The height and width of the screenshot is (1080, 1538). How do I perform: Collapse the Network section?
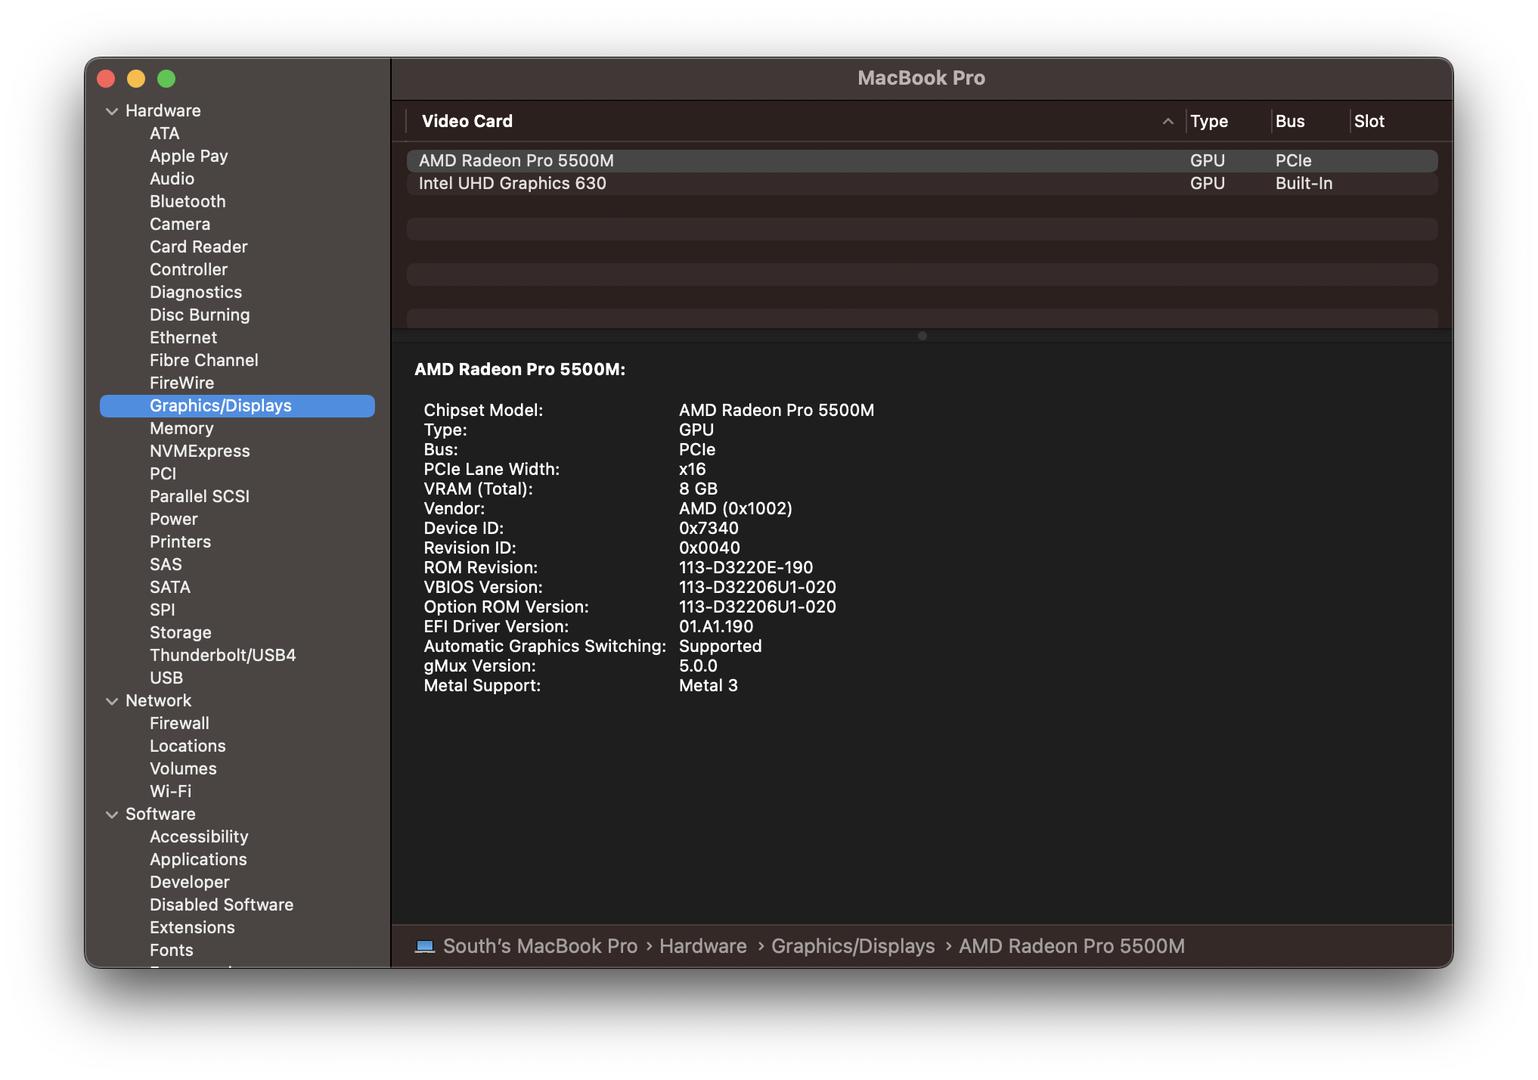(x=112, y=701)
